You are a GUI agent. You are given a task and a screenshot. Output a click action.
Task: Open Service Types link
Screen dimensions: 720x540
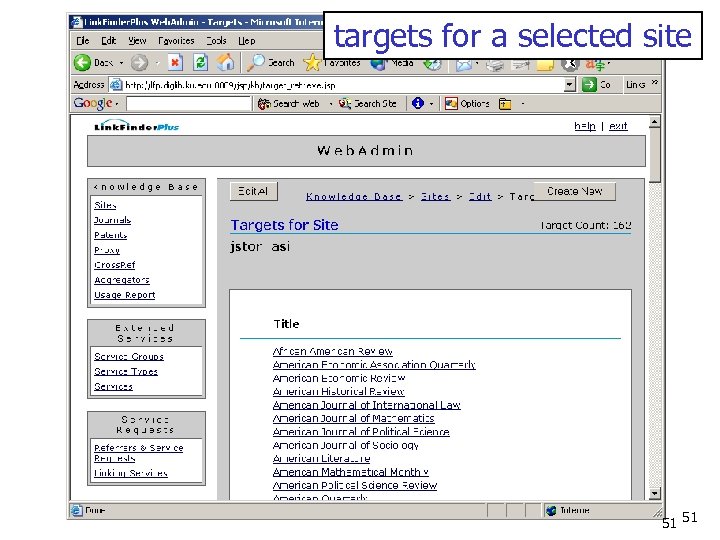(x=126, y=371)
